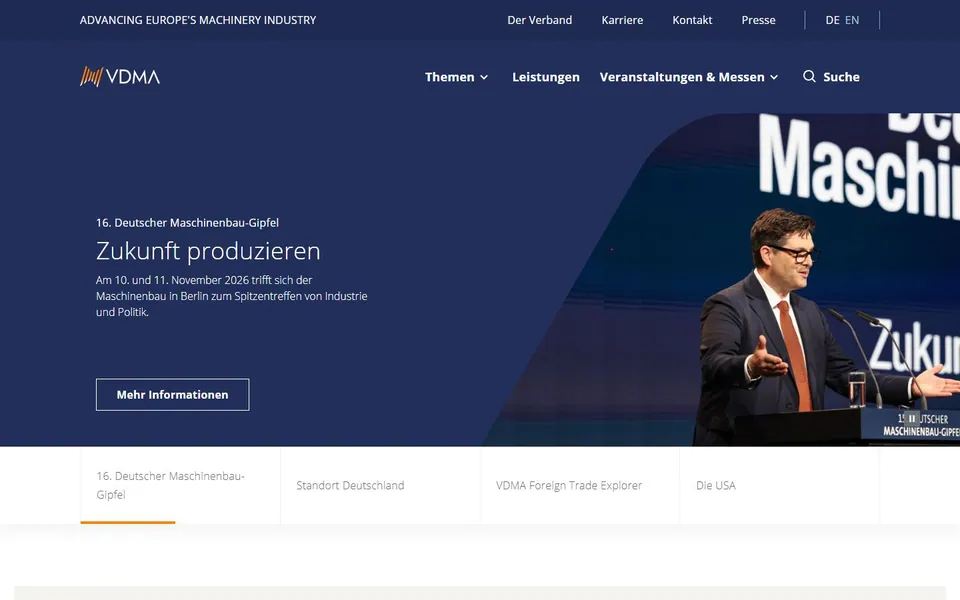Open the Karriere link
This screenshot has height=600, width=960.
pyautogui.click(x=622, y=20)
